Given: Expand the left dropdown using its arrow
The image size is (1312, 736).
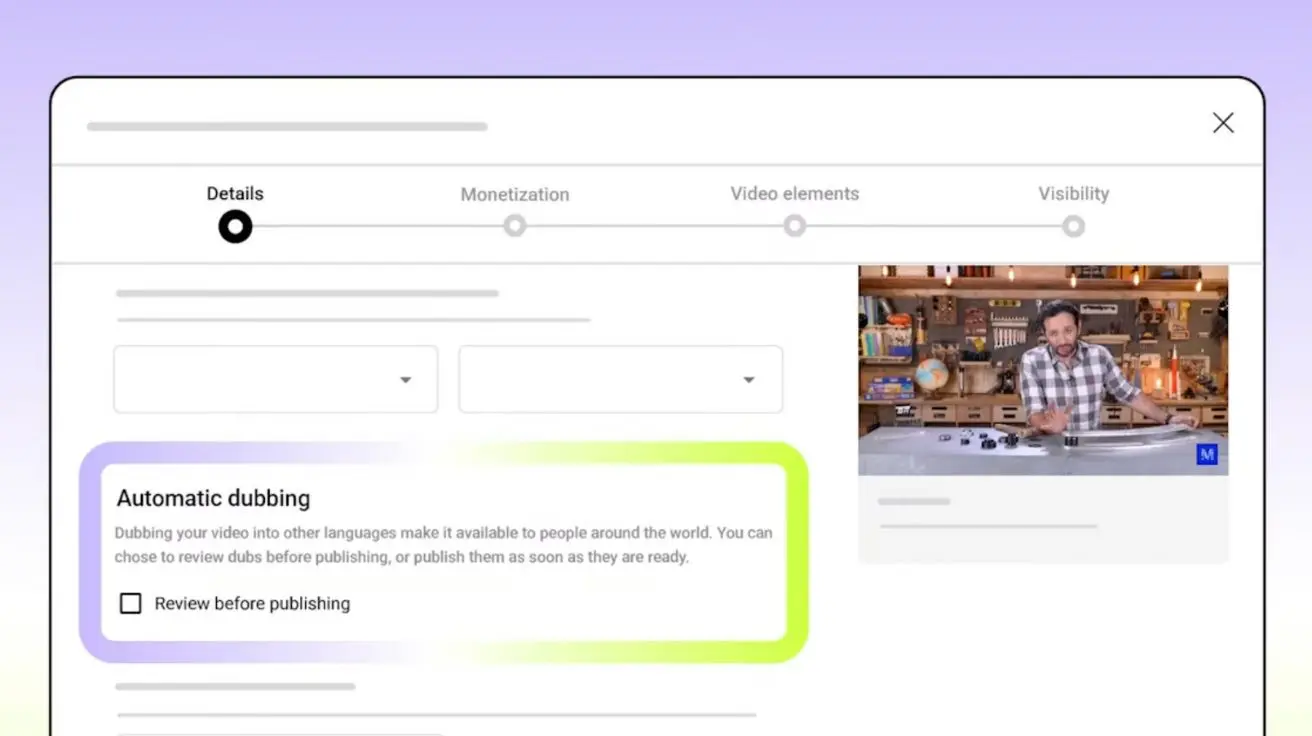Looking at the screenshot, I should point(406,380).
